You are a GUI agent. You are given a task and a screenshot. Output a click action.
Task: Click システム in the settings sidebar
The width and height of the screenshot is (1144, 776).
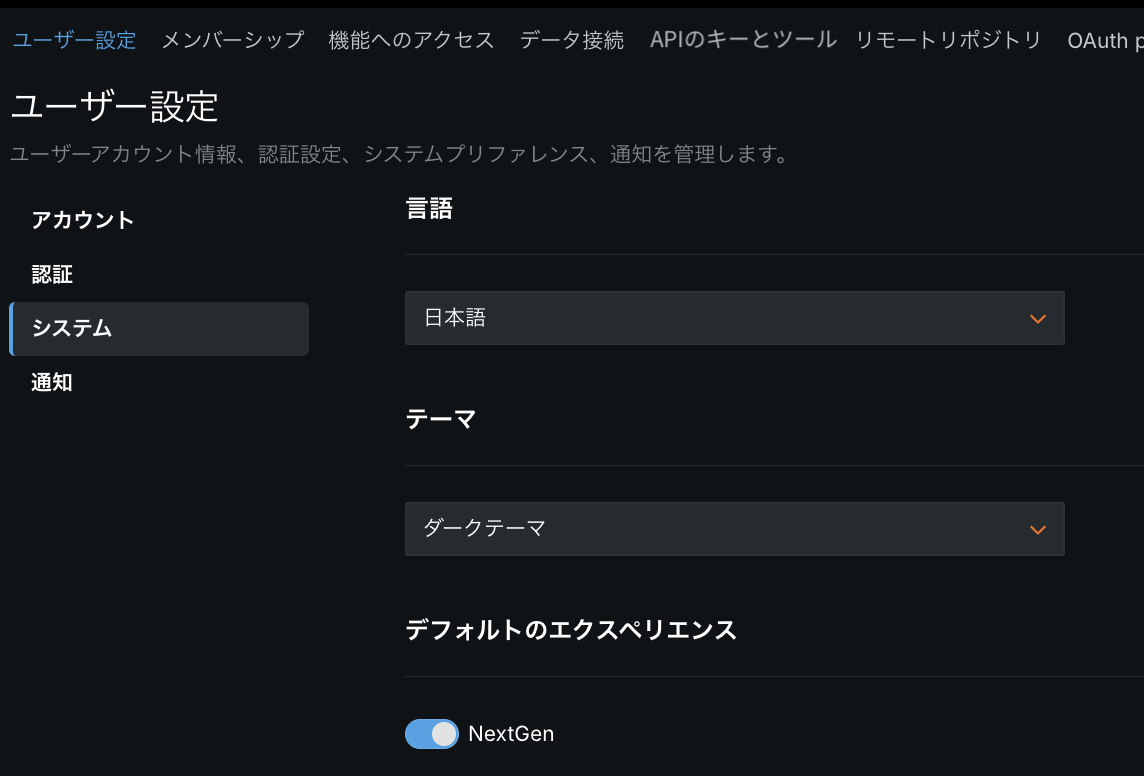click(72, 328)
